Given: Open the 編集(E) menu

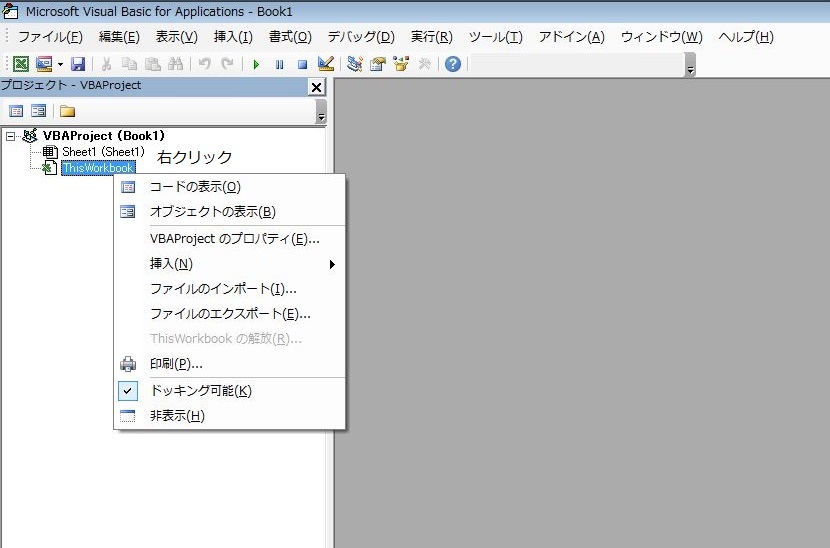Looking at the screenshot, I should tap(119, 37).
